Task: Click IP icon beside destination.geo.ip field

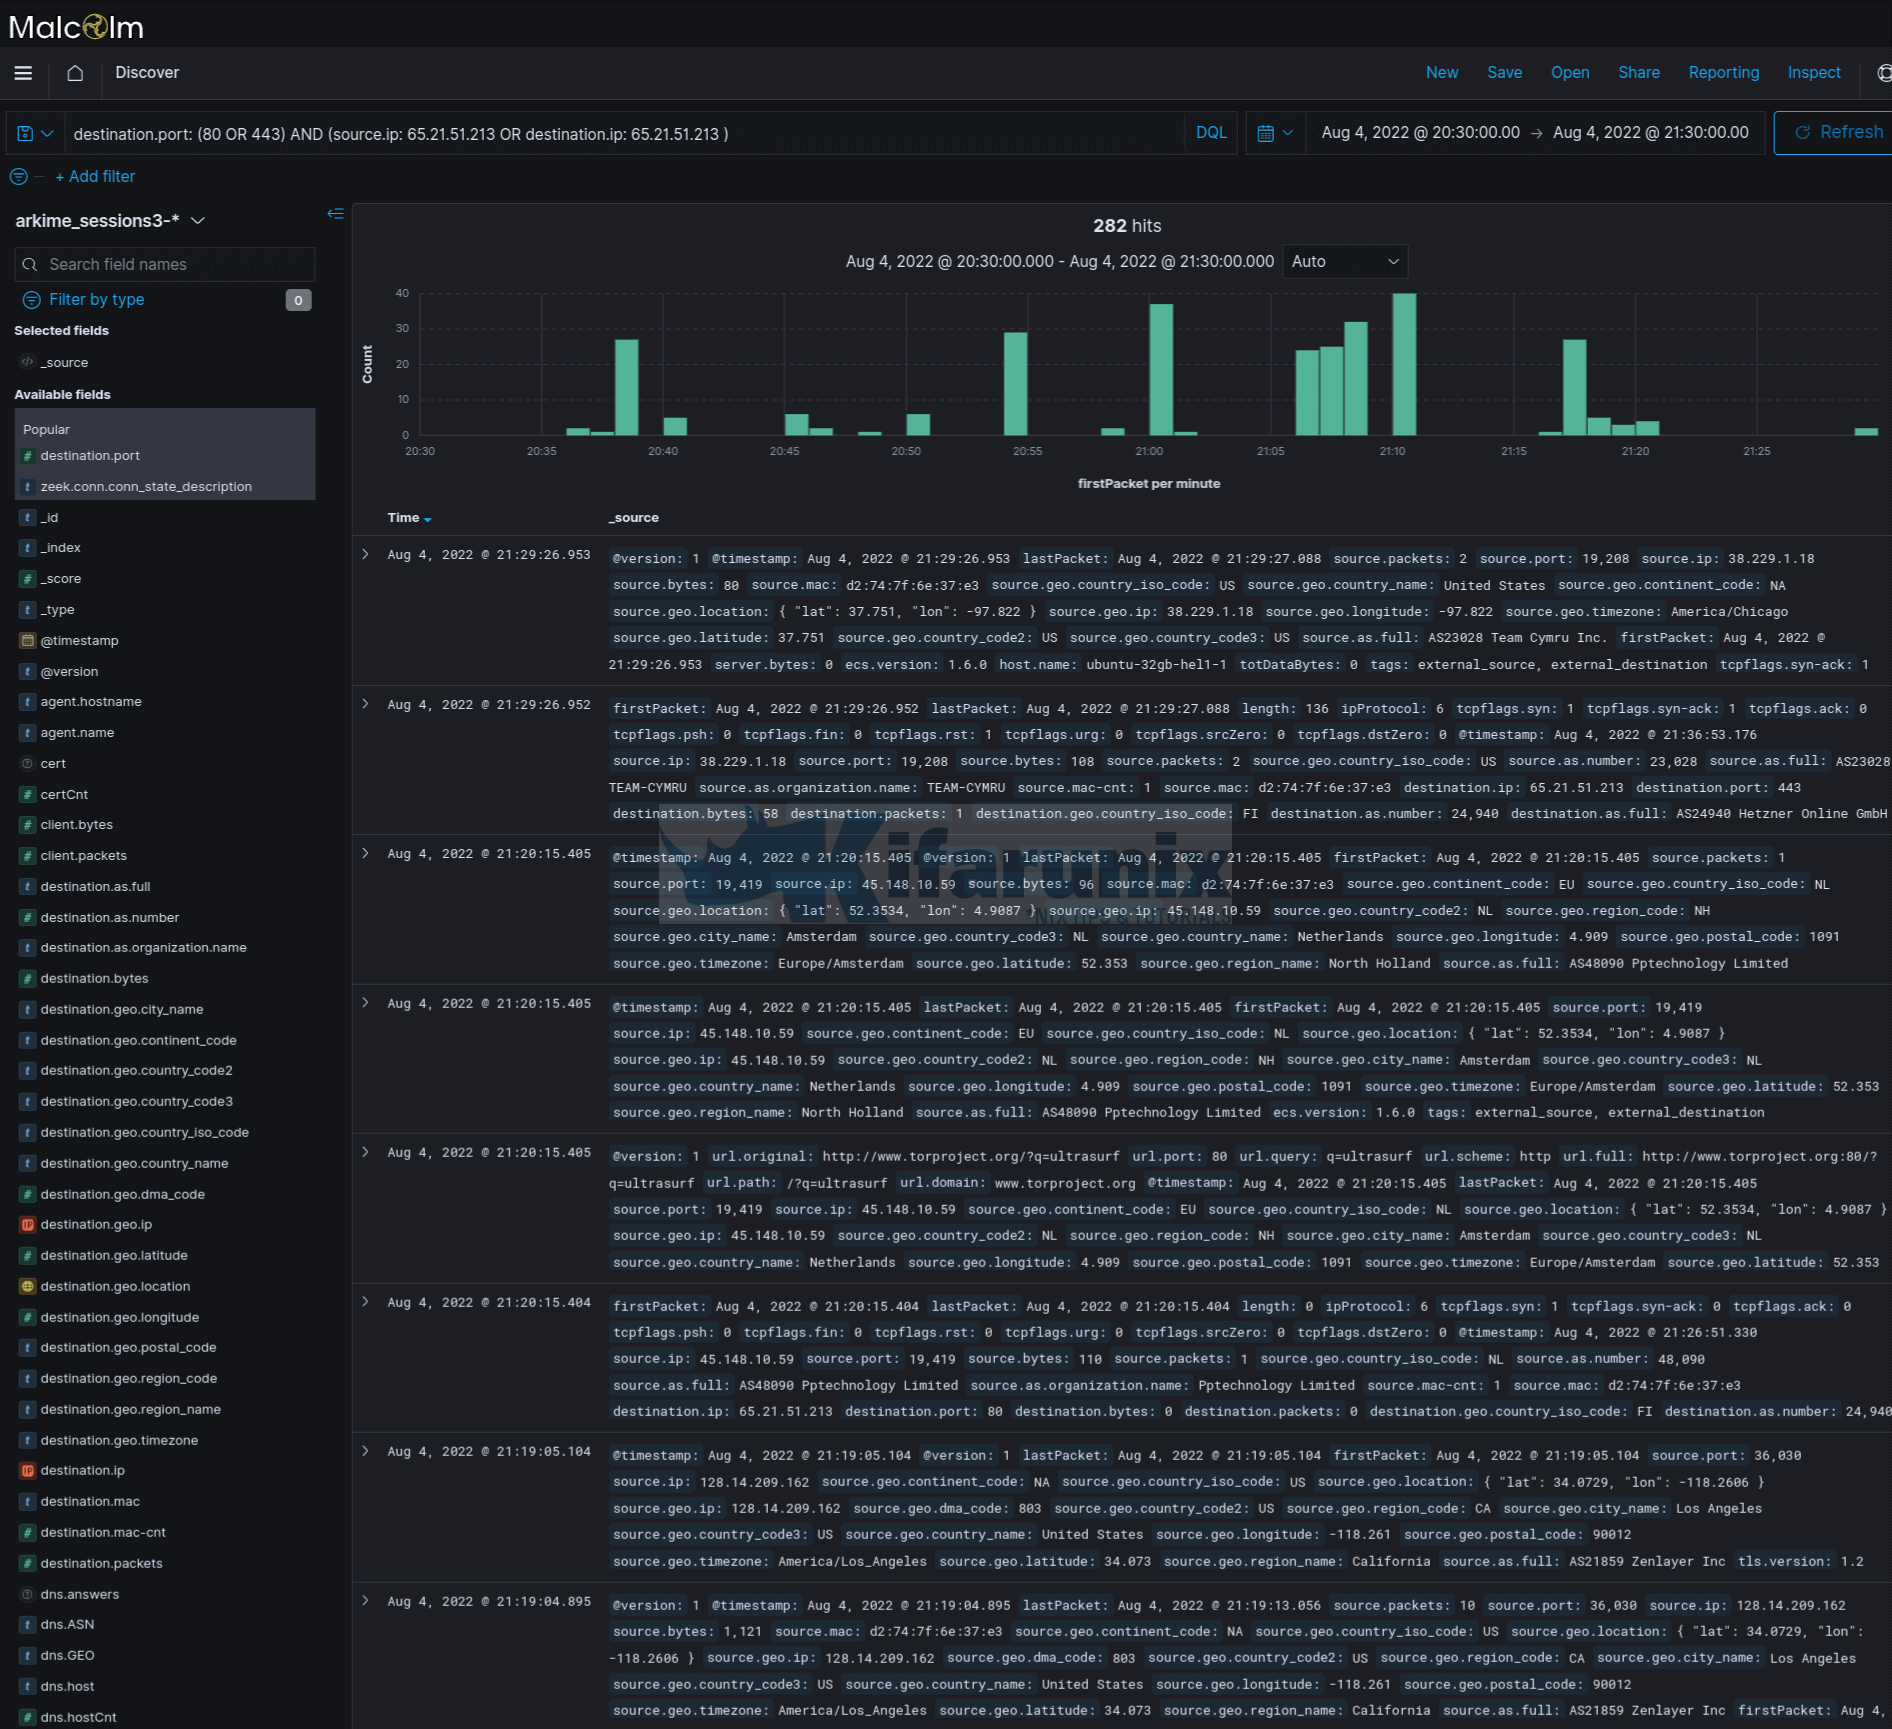Action: coord(28,1225)
